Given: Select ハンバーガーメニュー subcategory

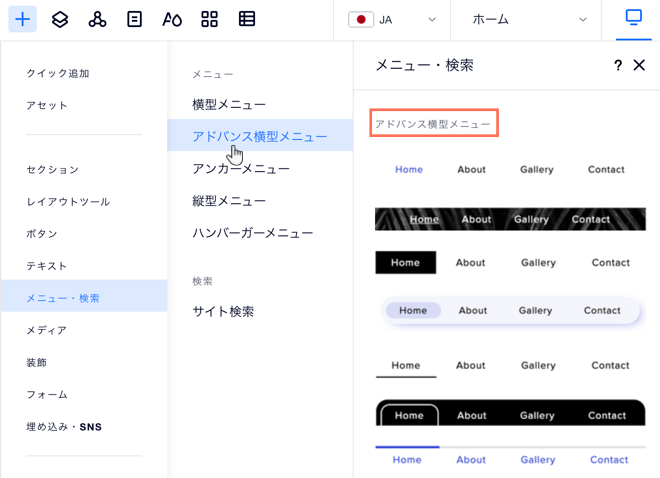Looking at the screenshot, I should click(x=253, y=233).
